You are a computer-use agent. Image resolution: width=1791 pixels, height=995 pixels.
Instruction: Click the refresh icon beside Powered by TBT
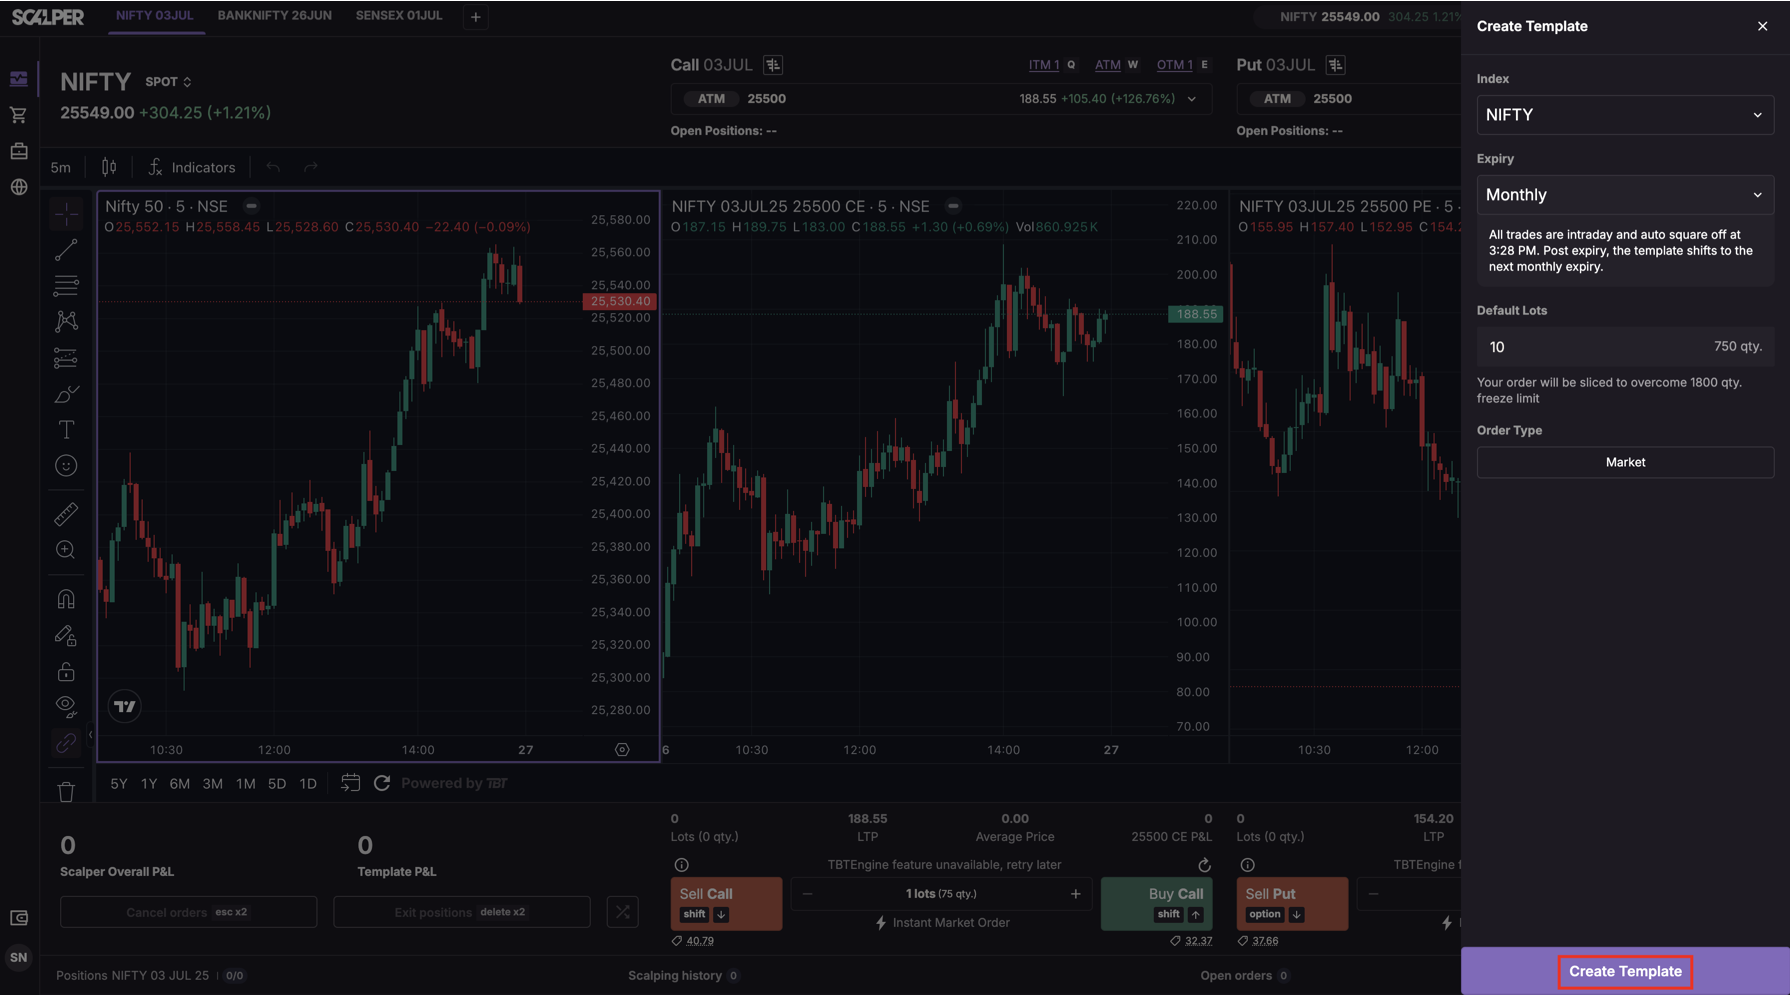[382, 783]
